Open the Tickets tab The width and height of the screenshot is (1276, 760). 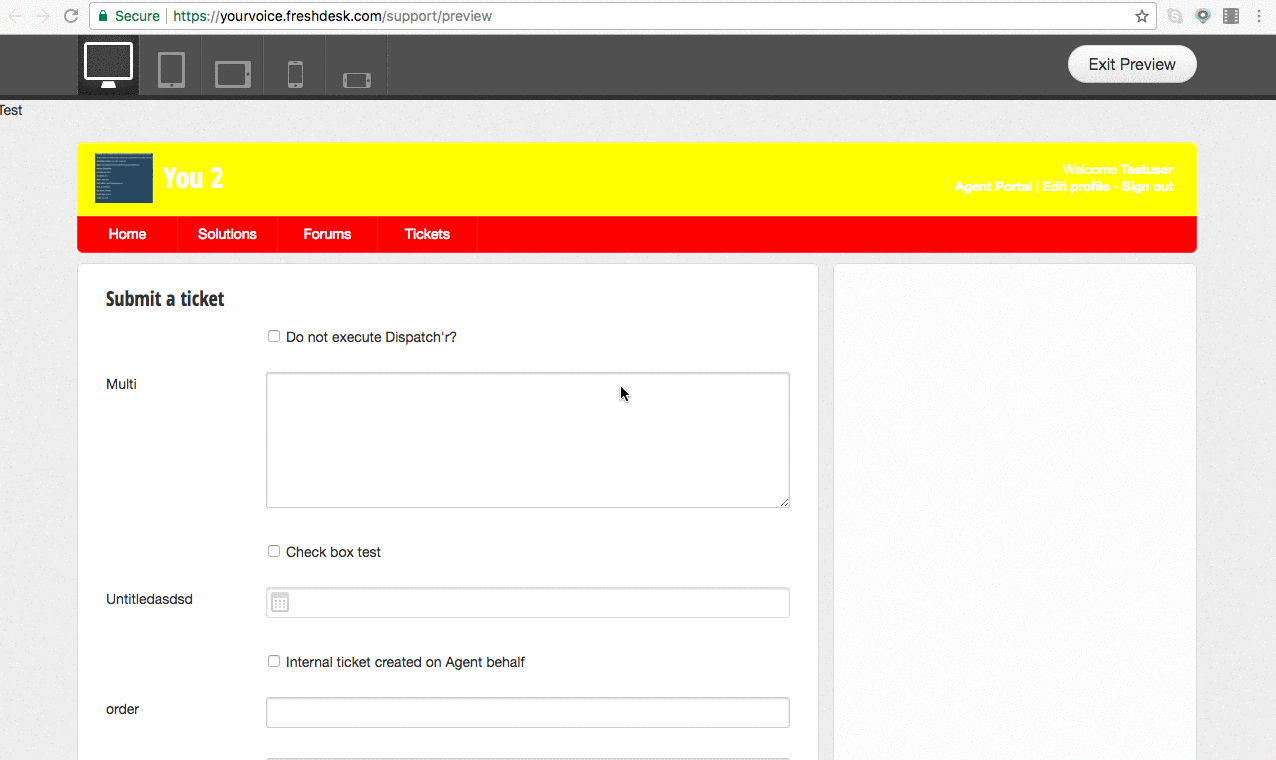tap(427, 234)
